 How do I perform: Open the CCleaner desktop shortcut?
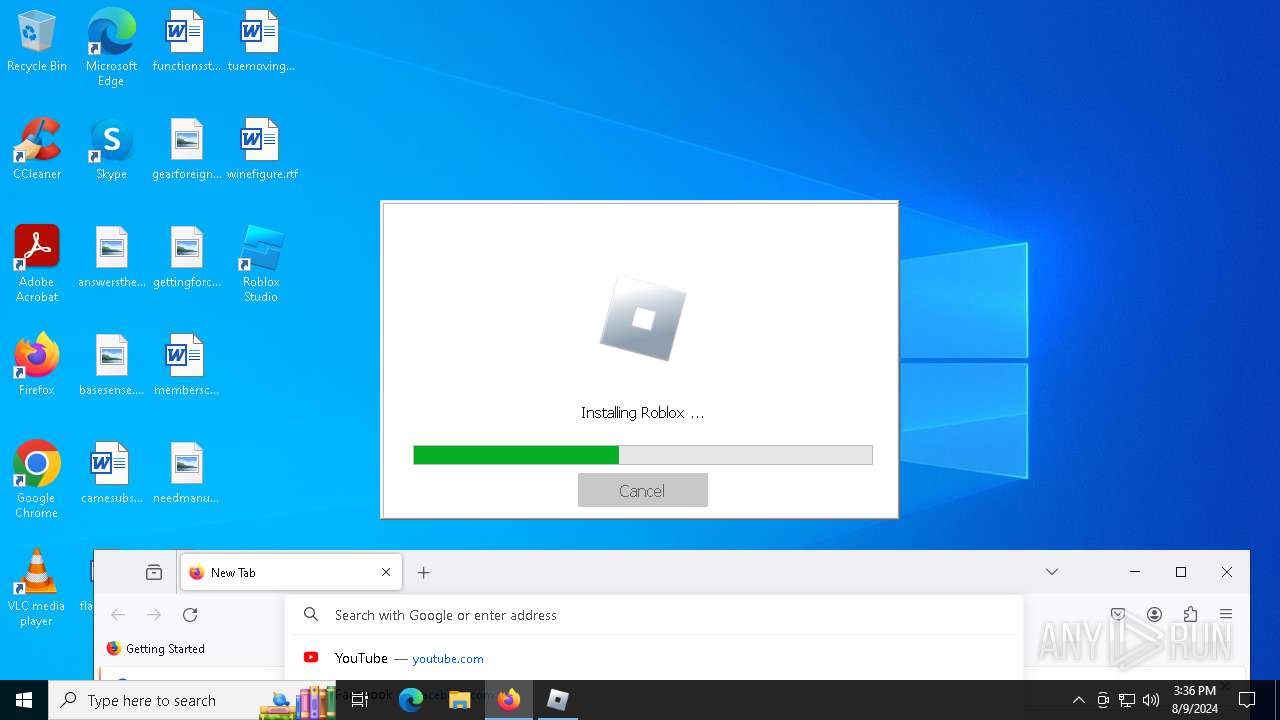(37, 150)
